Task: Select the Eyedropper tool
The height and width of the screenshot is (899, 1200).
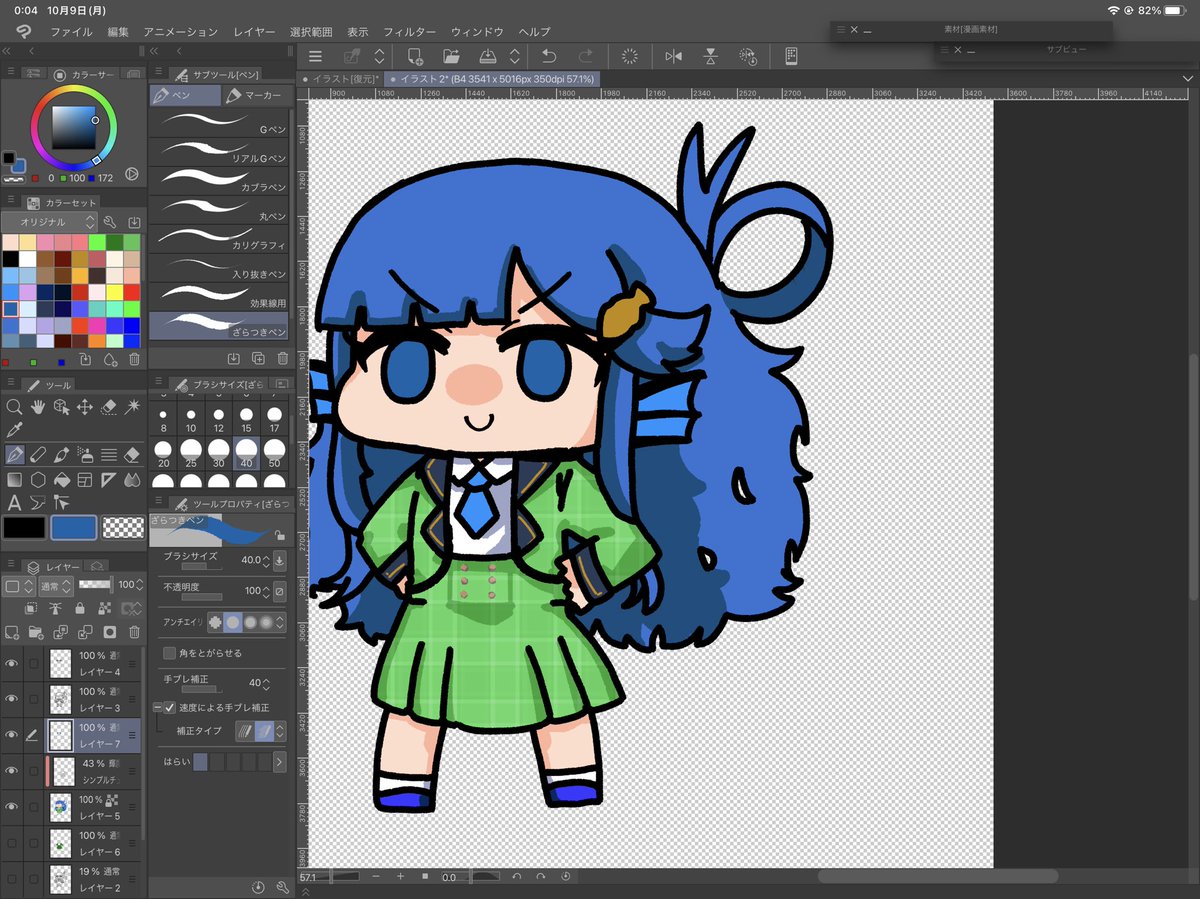Action: [14, 429]
